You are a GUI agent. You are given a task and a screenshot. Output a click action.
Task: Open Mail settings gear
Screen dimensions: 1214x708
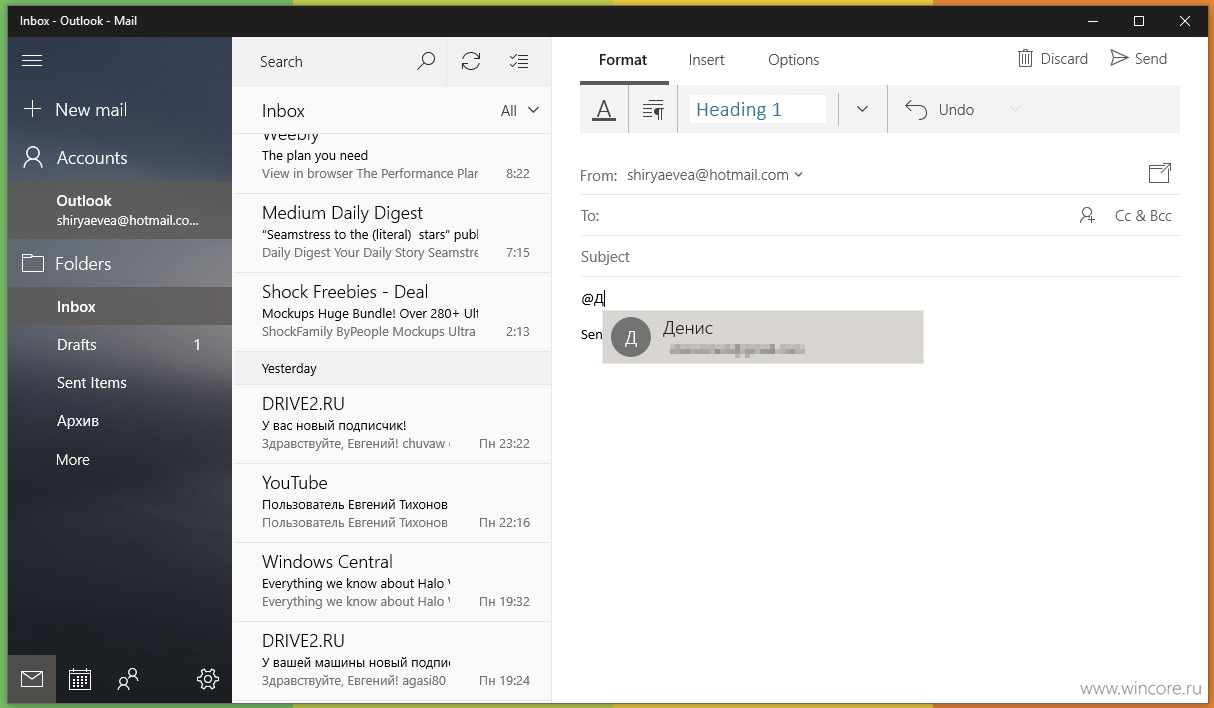click(x=208, y=680)
